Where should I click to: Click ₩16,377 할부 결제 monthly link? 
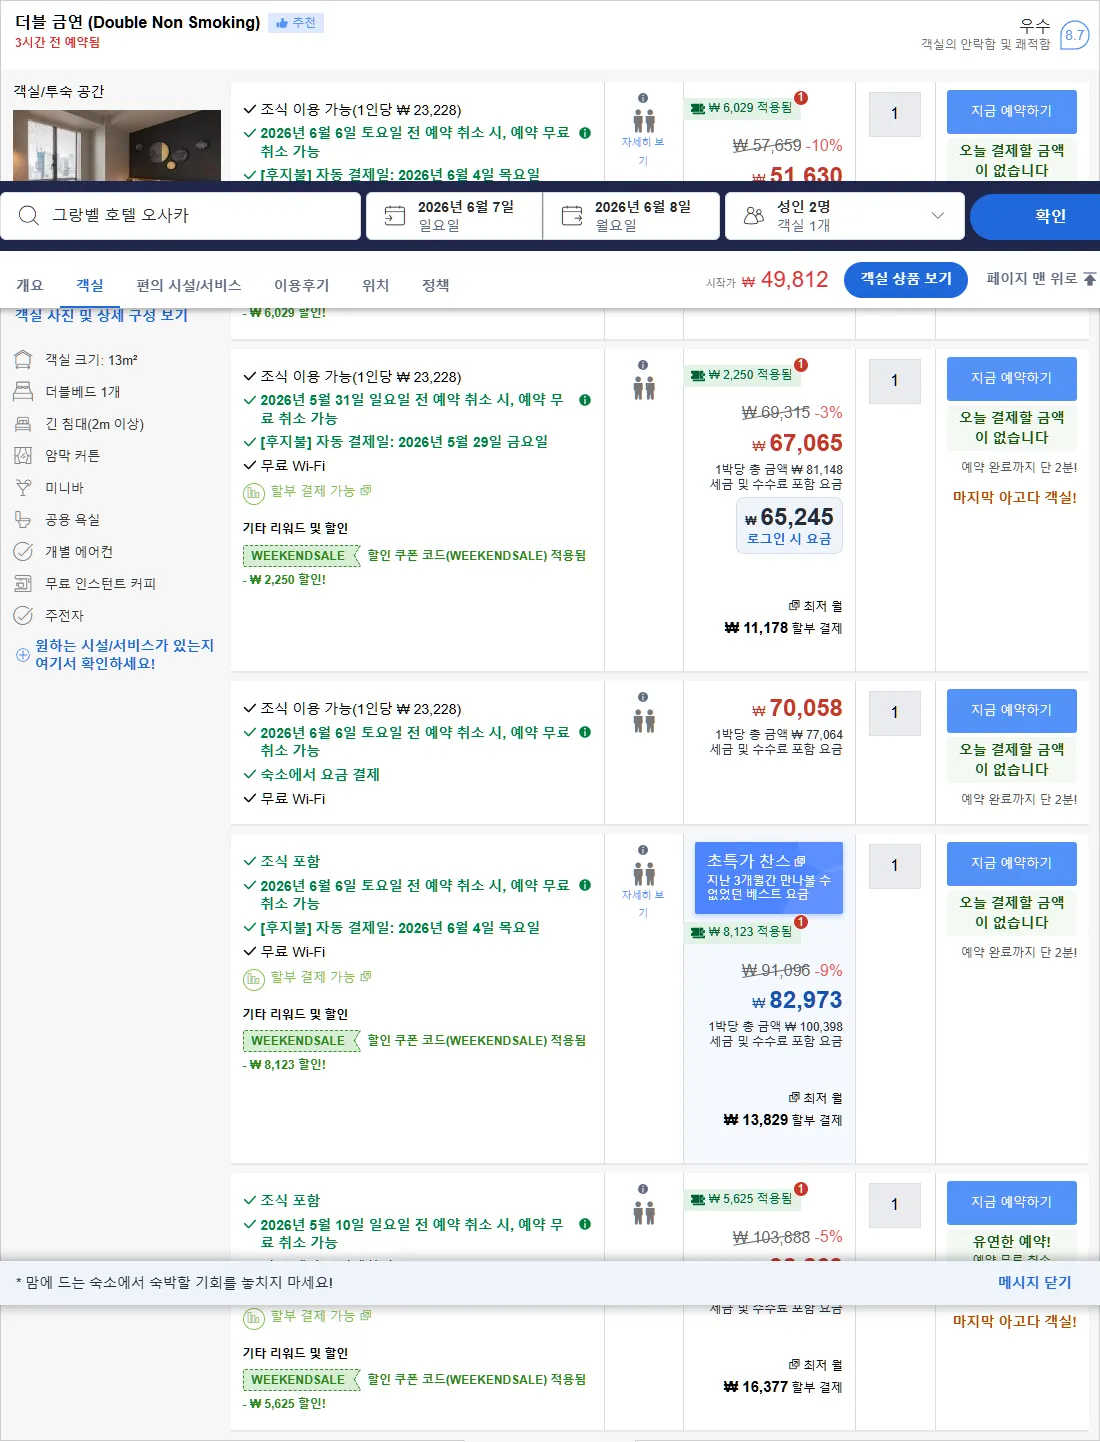click(x=783, y=1388)
